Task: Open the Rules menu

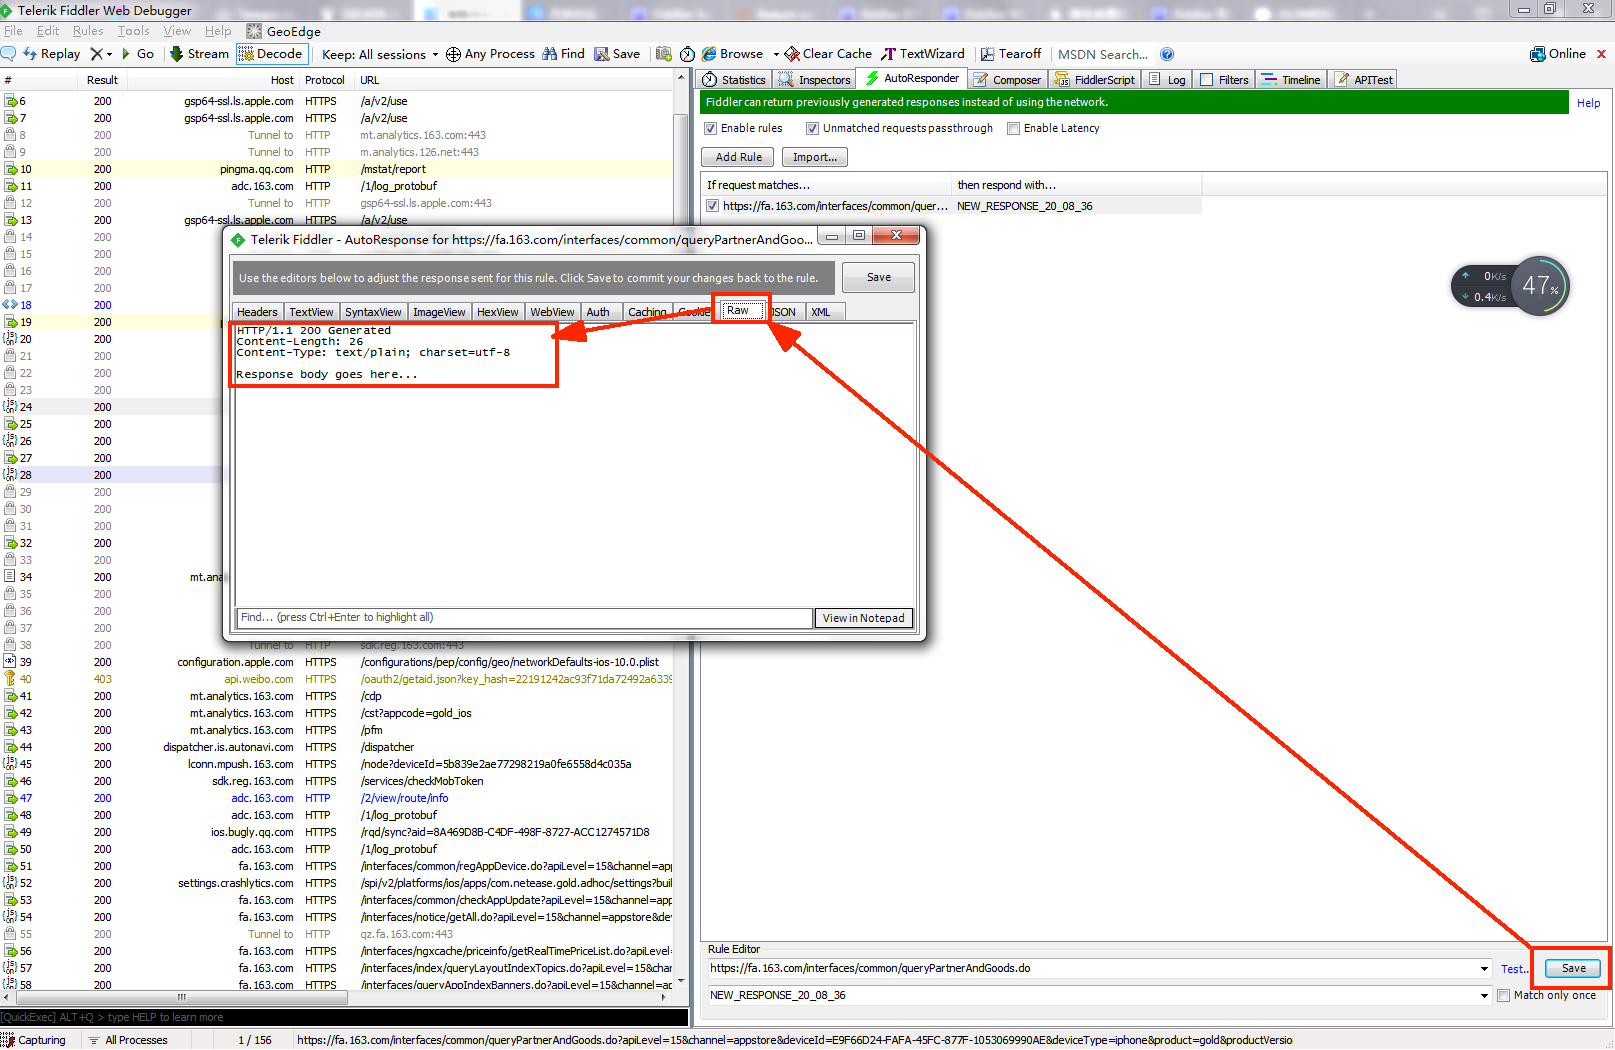Action: coord(88,31)
